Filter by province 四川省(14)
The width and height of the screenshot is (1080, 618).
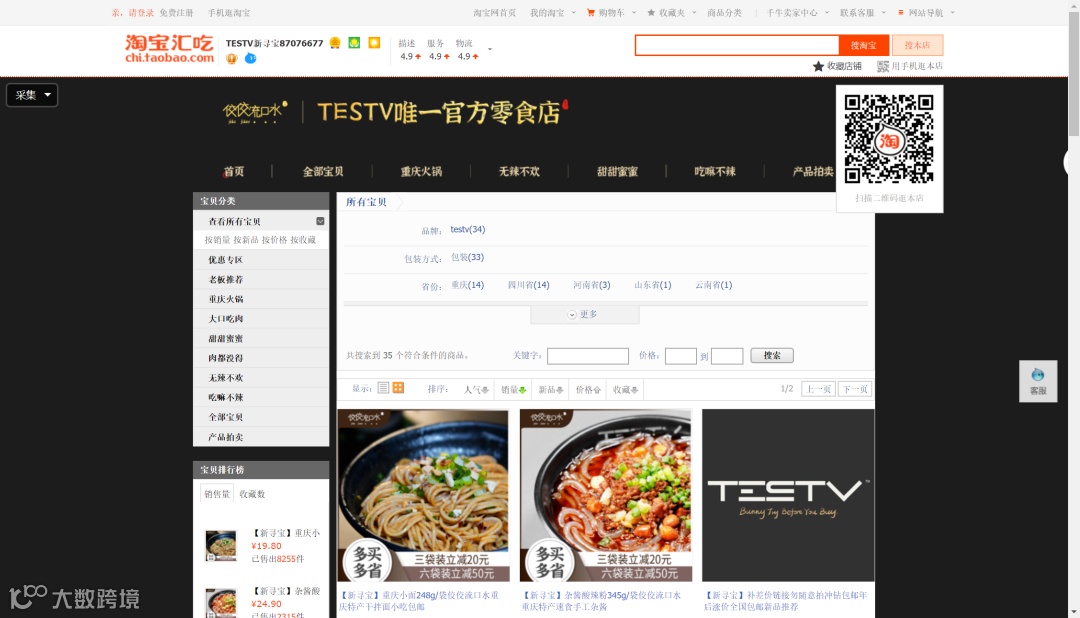click(528, 285)
